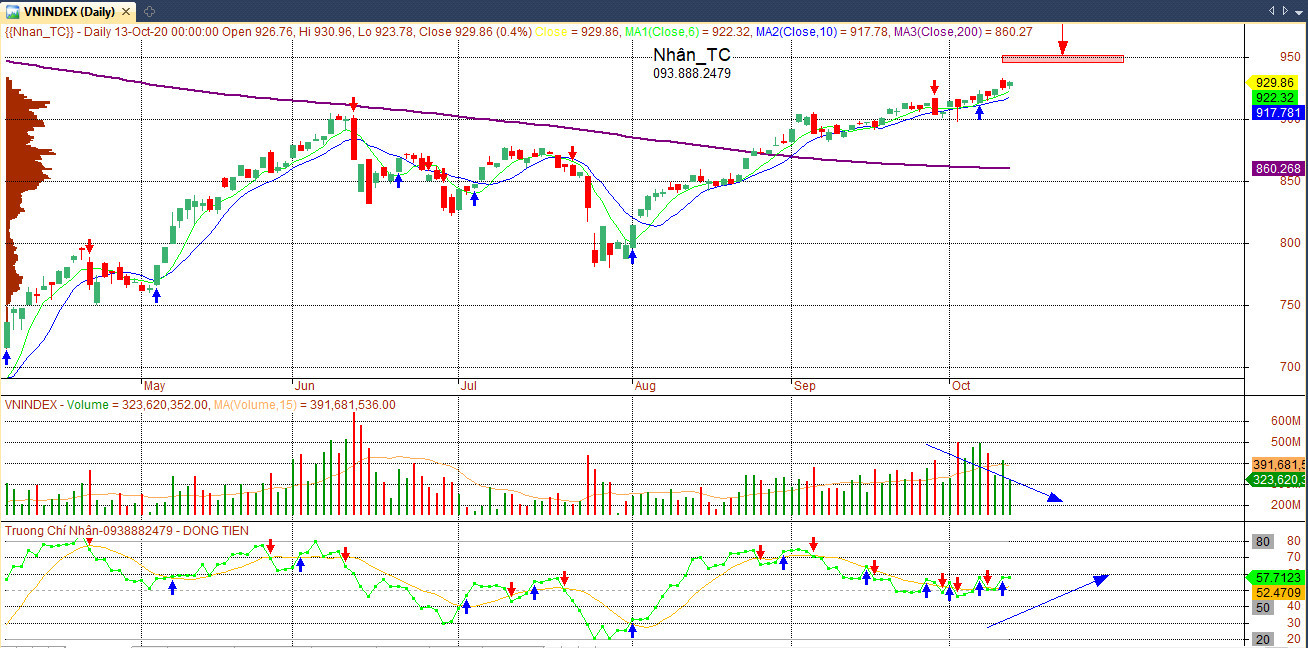Click the Jul label on the date axis

469,385
